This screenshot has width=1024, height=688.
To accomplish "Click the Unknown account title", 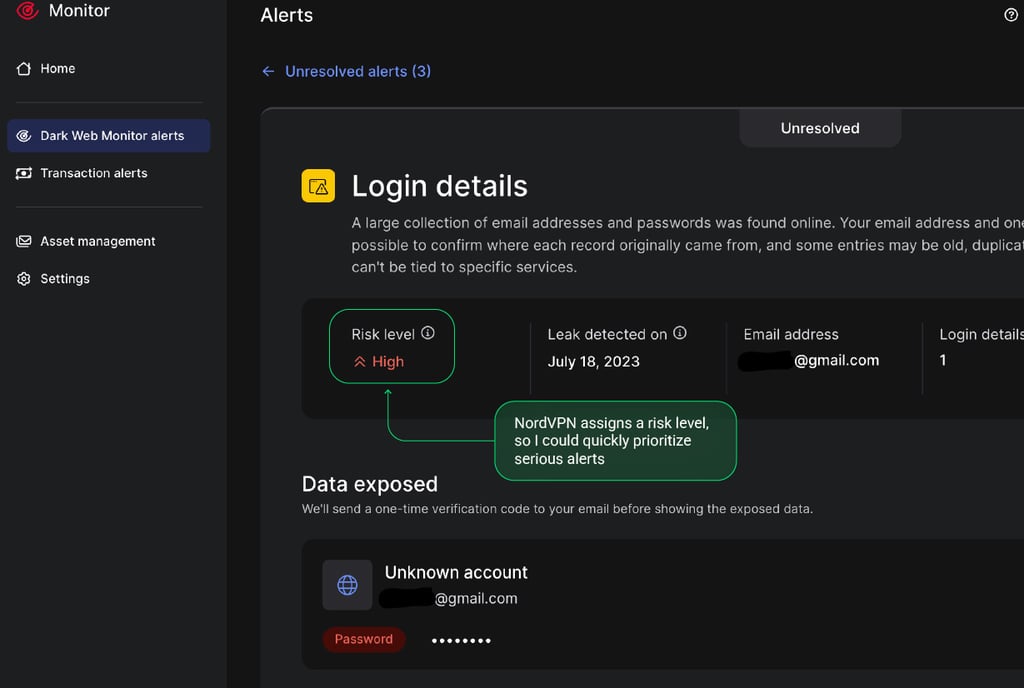I will [x=456, y=572].
